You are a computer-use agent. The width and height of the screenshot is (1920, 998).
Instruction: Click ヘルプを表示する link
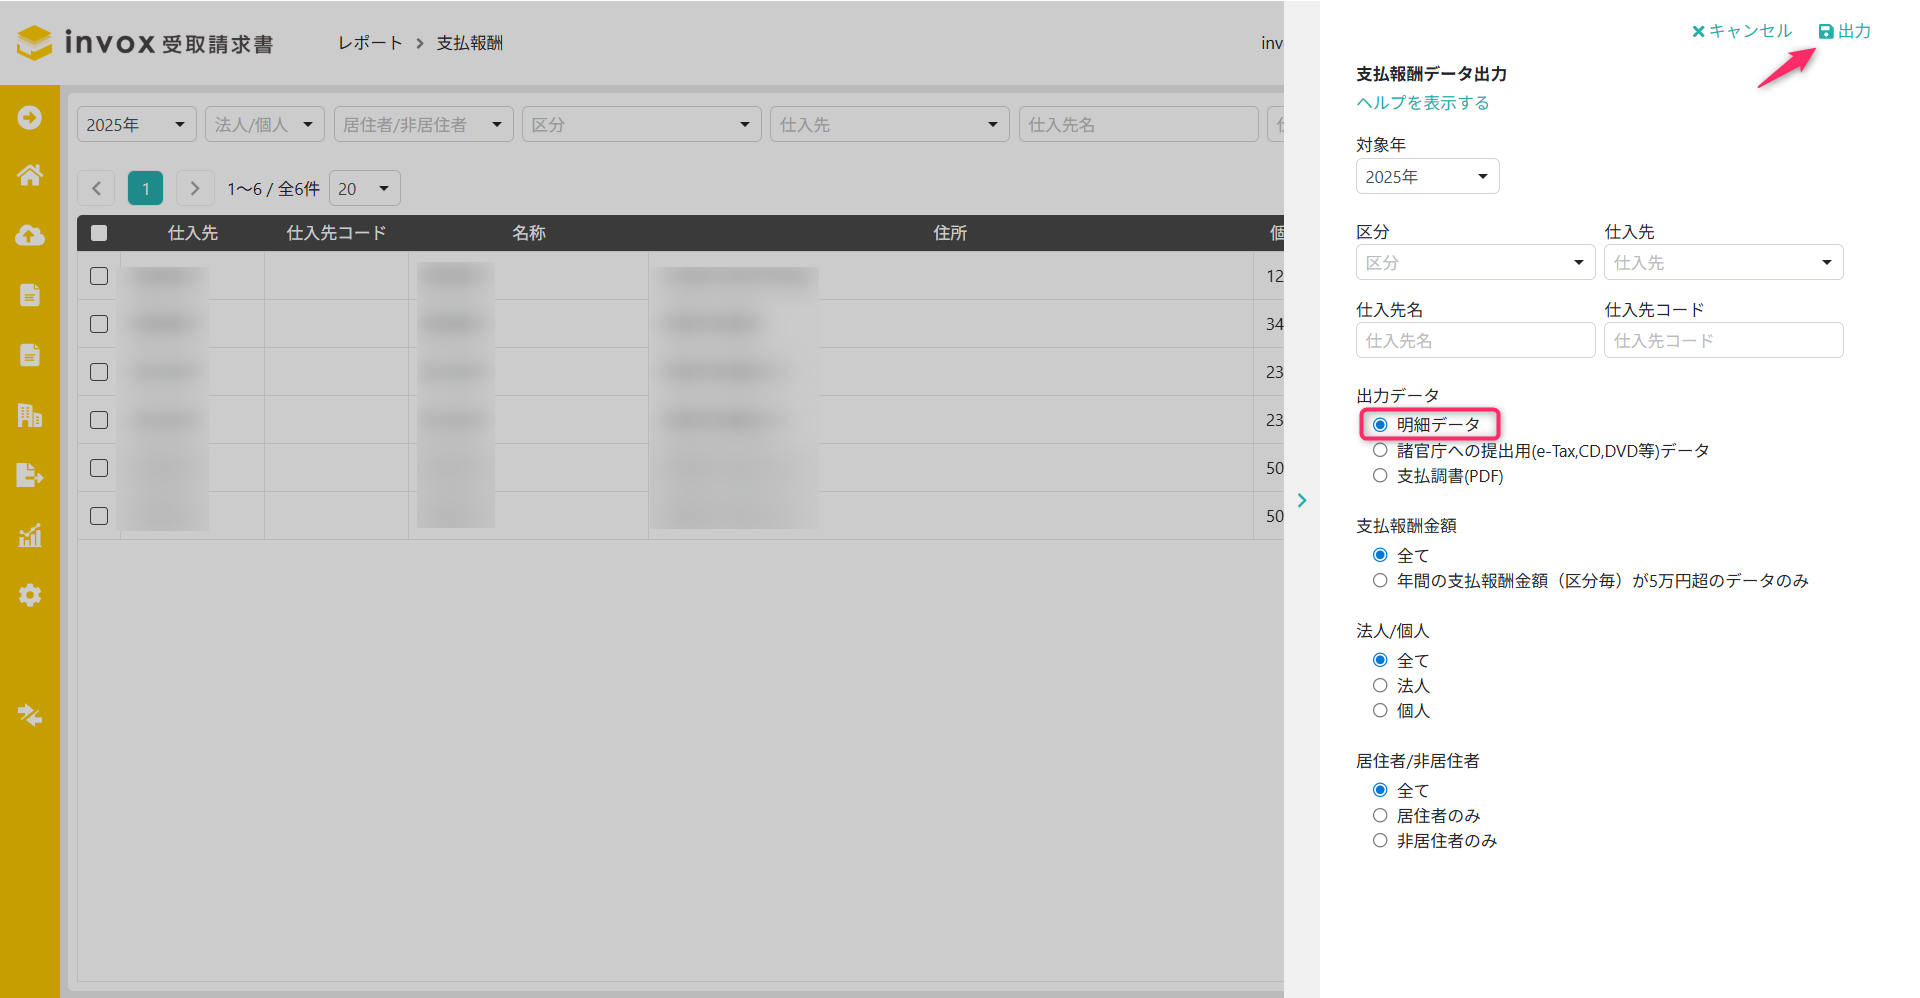1422,103
